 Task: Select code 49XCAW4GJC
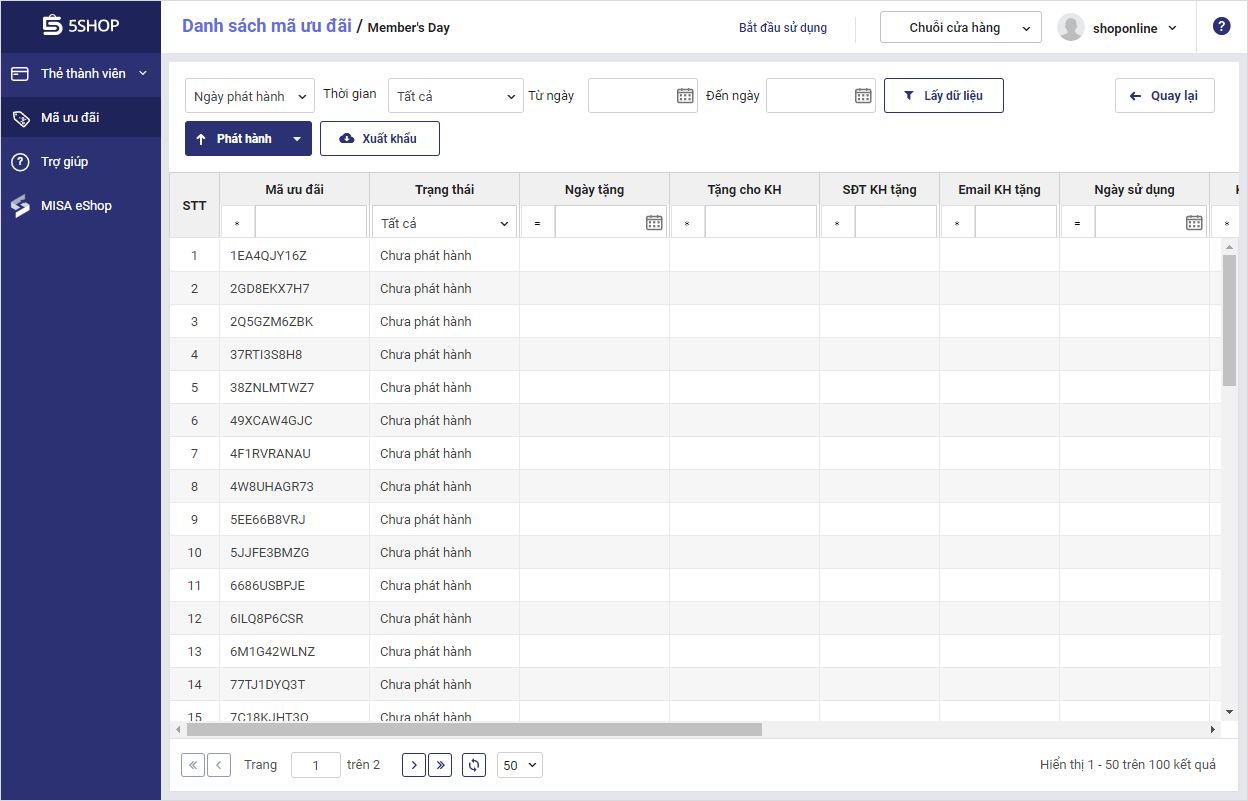pos(271,421)
